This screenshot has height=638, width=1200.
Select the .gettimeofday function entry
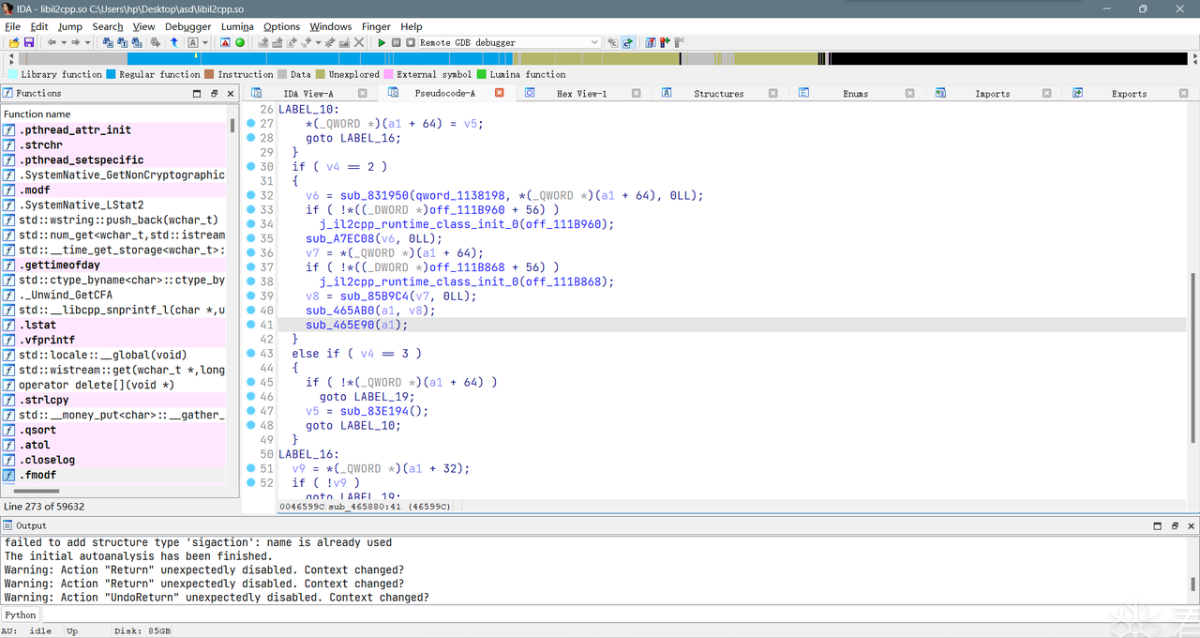tap(59, 265)
